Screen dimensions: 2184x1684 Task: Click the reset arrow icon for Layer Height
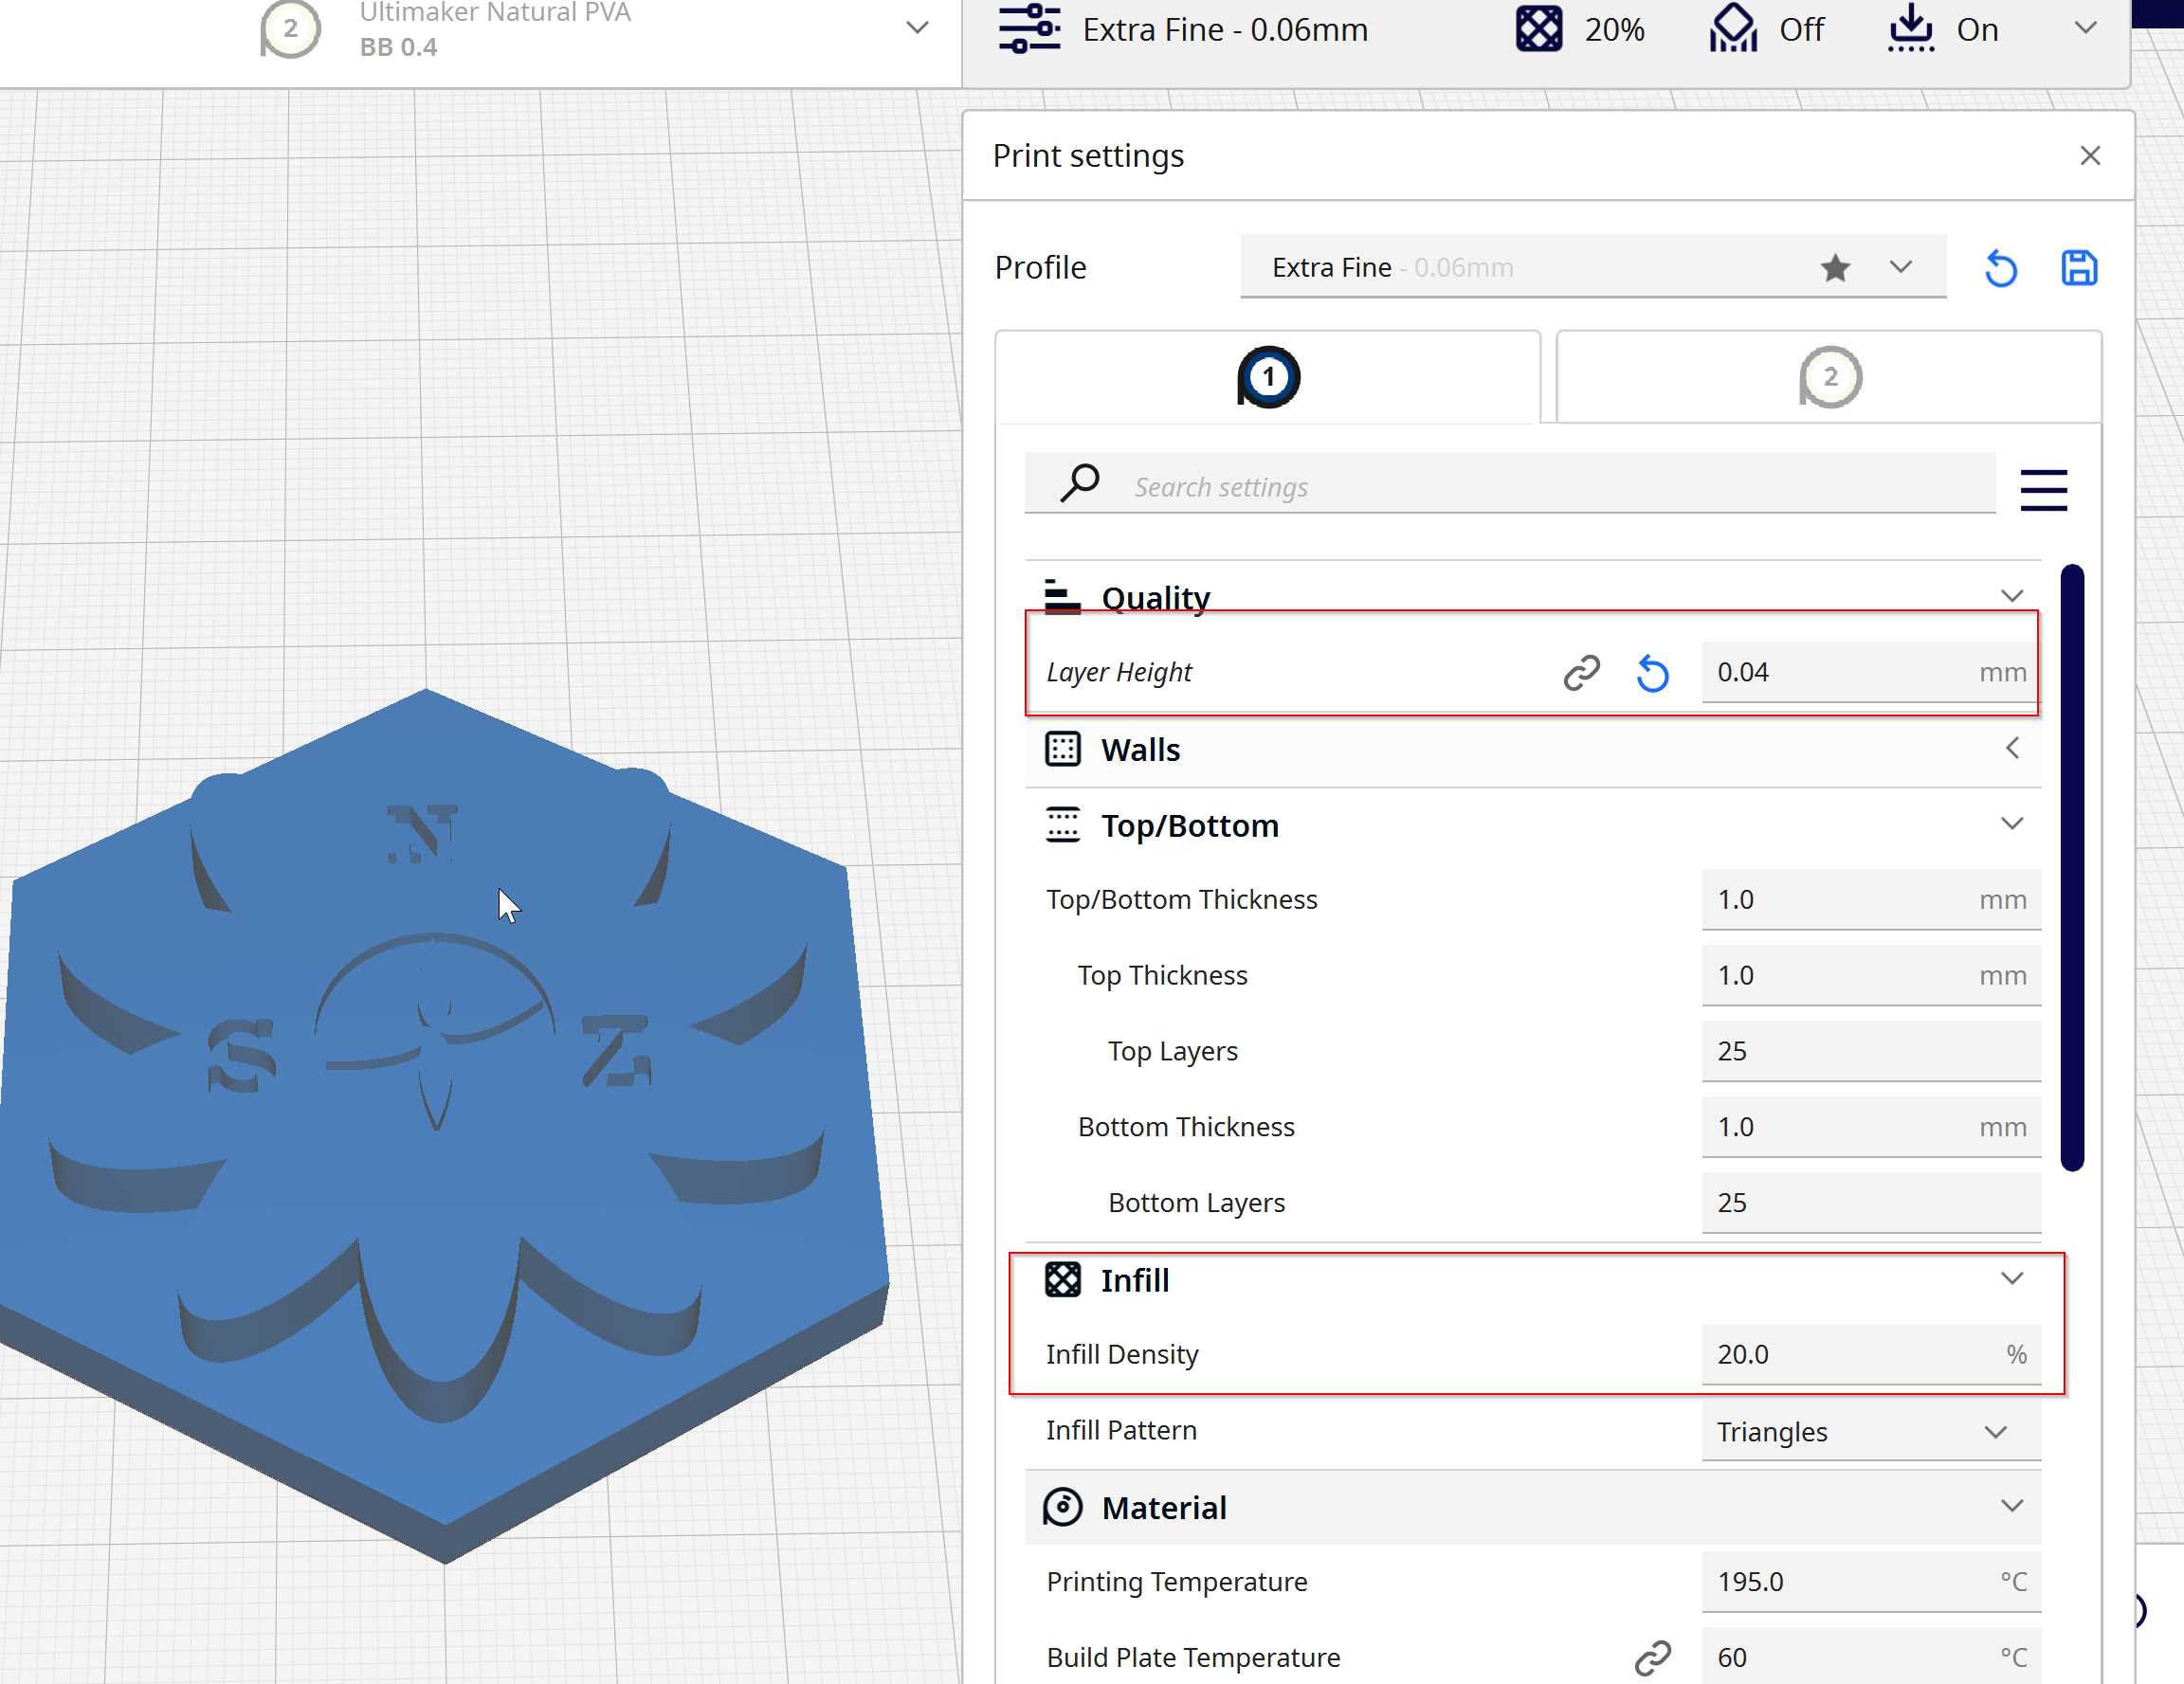1653,672
